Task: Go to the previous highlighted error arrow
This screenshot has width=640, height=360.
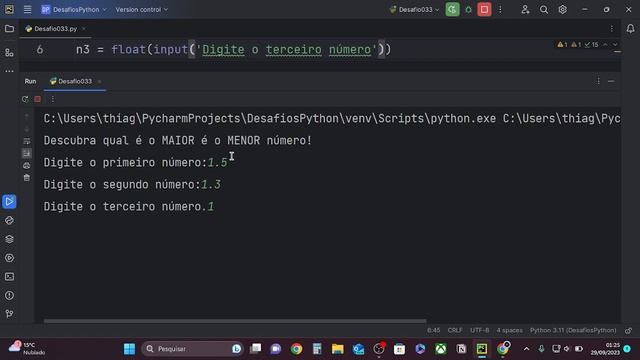Action: pos(605,44)
